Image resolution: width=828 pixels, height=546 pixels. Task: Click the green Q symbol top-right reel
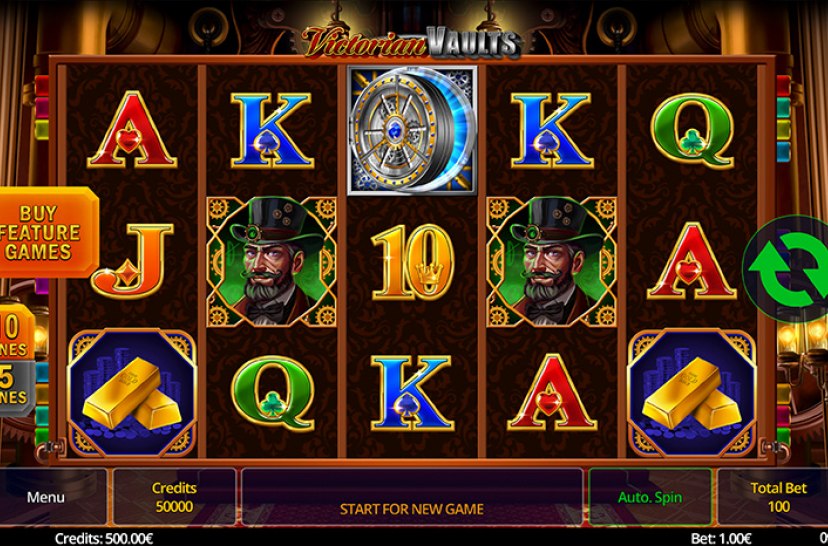tap(692, 130)
